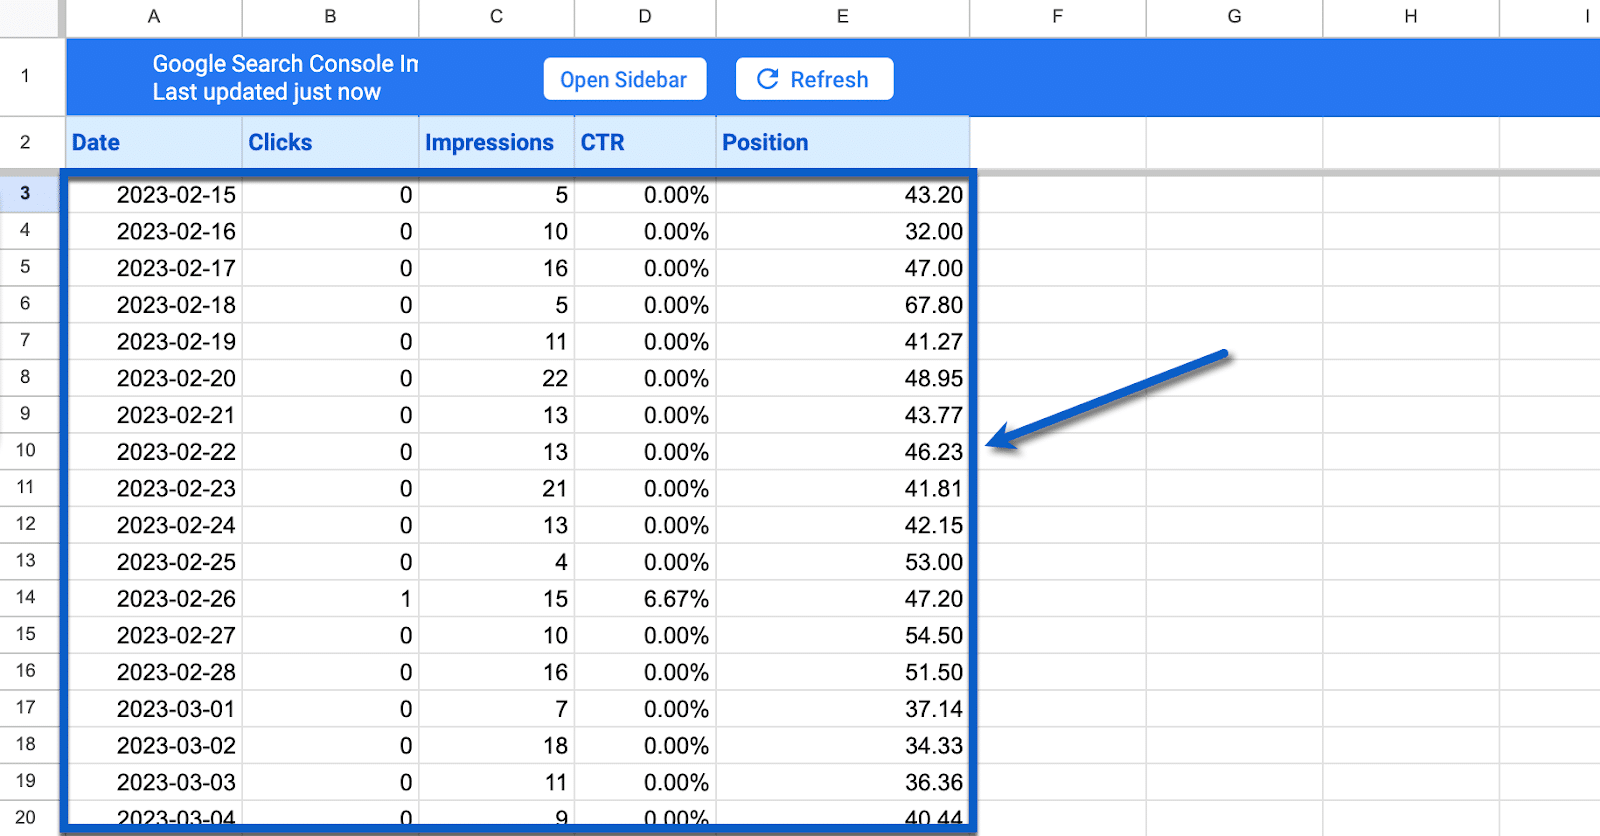The image size is (1600, 836).
Task: Select date cell 2023-02-22
Action: [x=154, y=452]
